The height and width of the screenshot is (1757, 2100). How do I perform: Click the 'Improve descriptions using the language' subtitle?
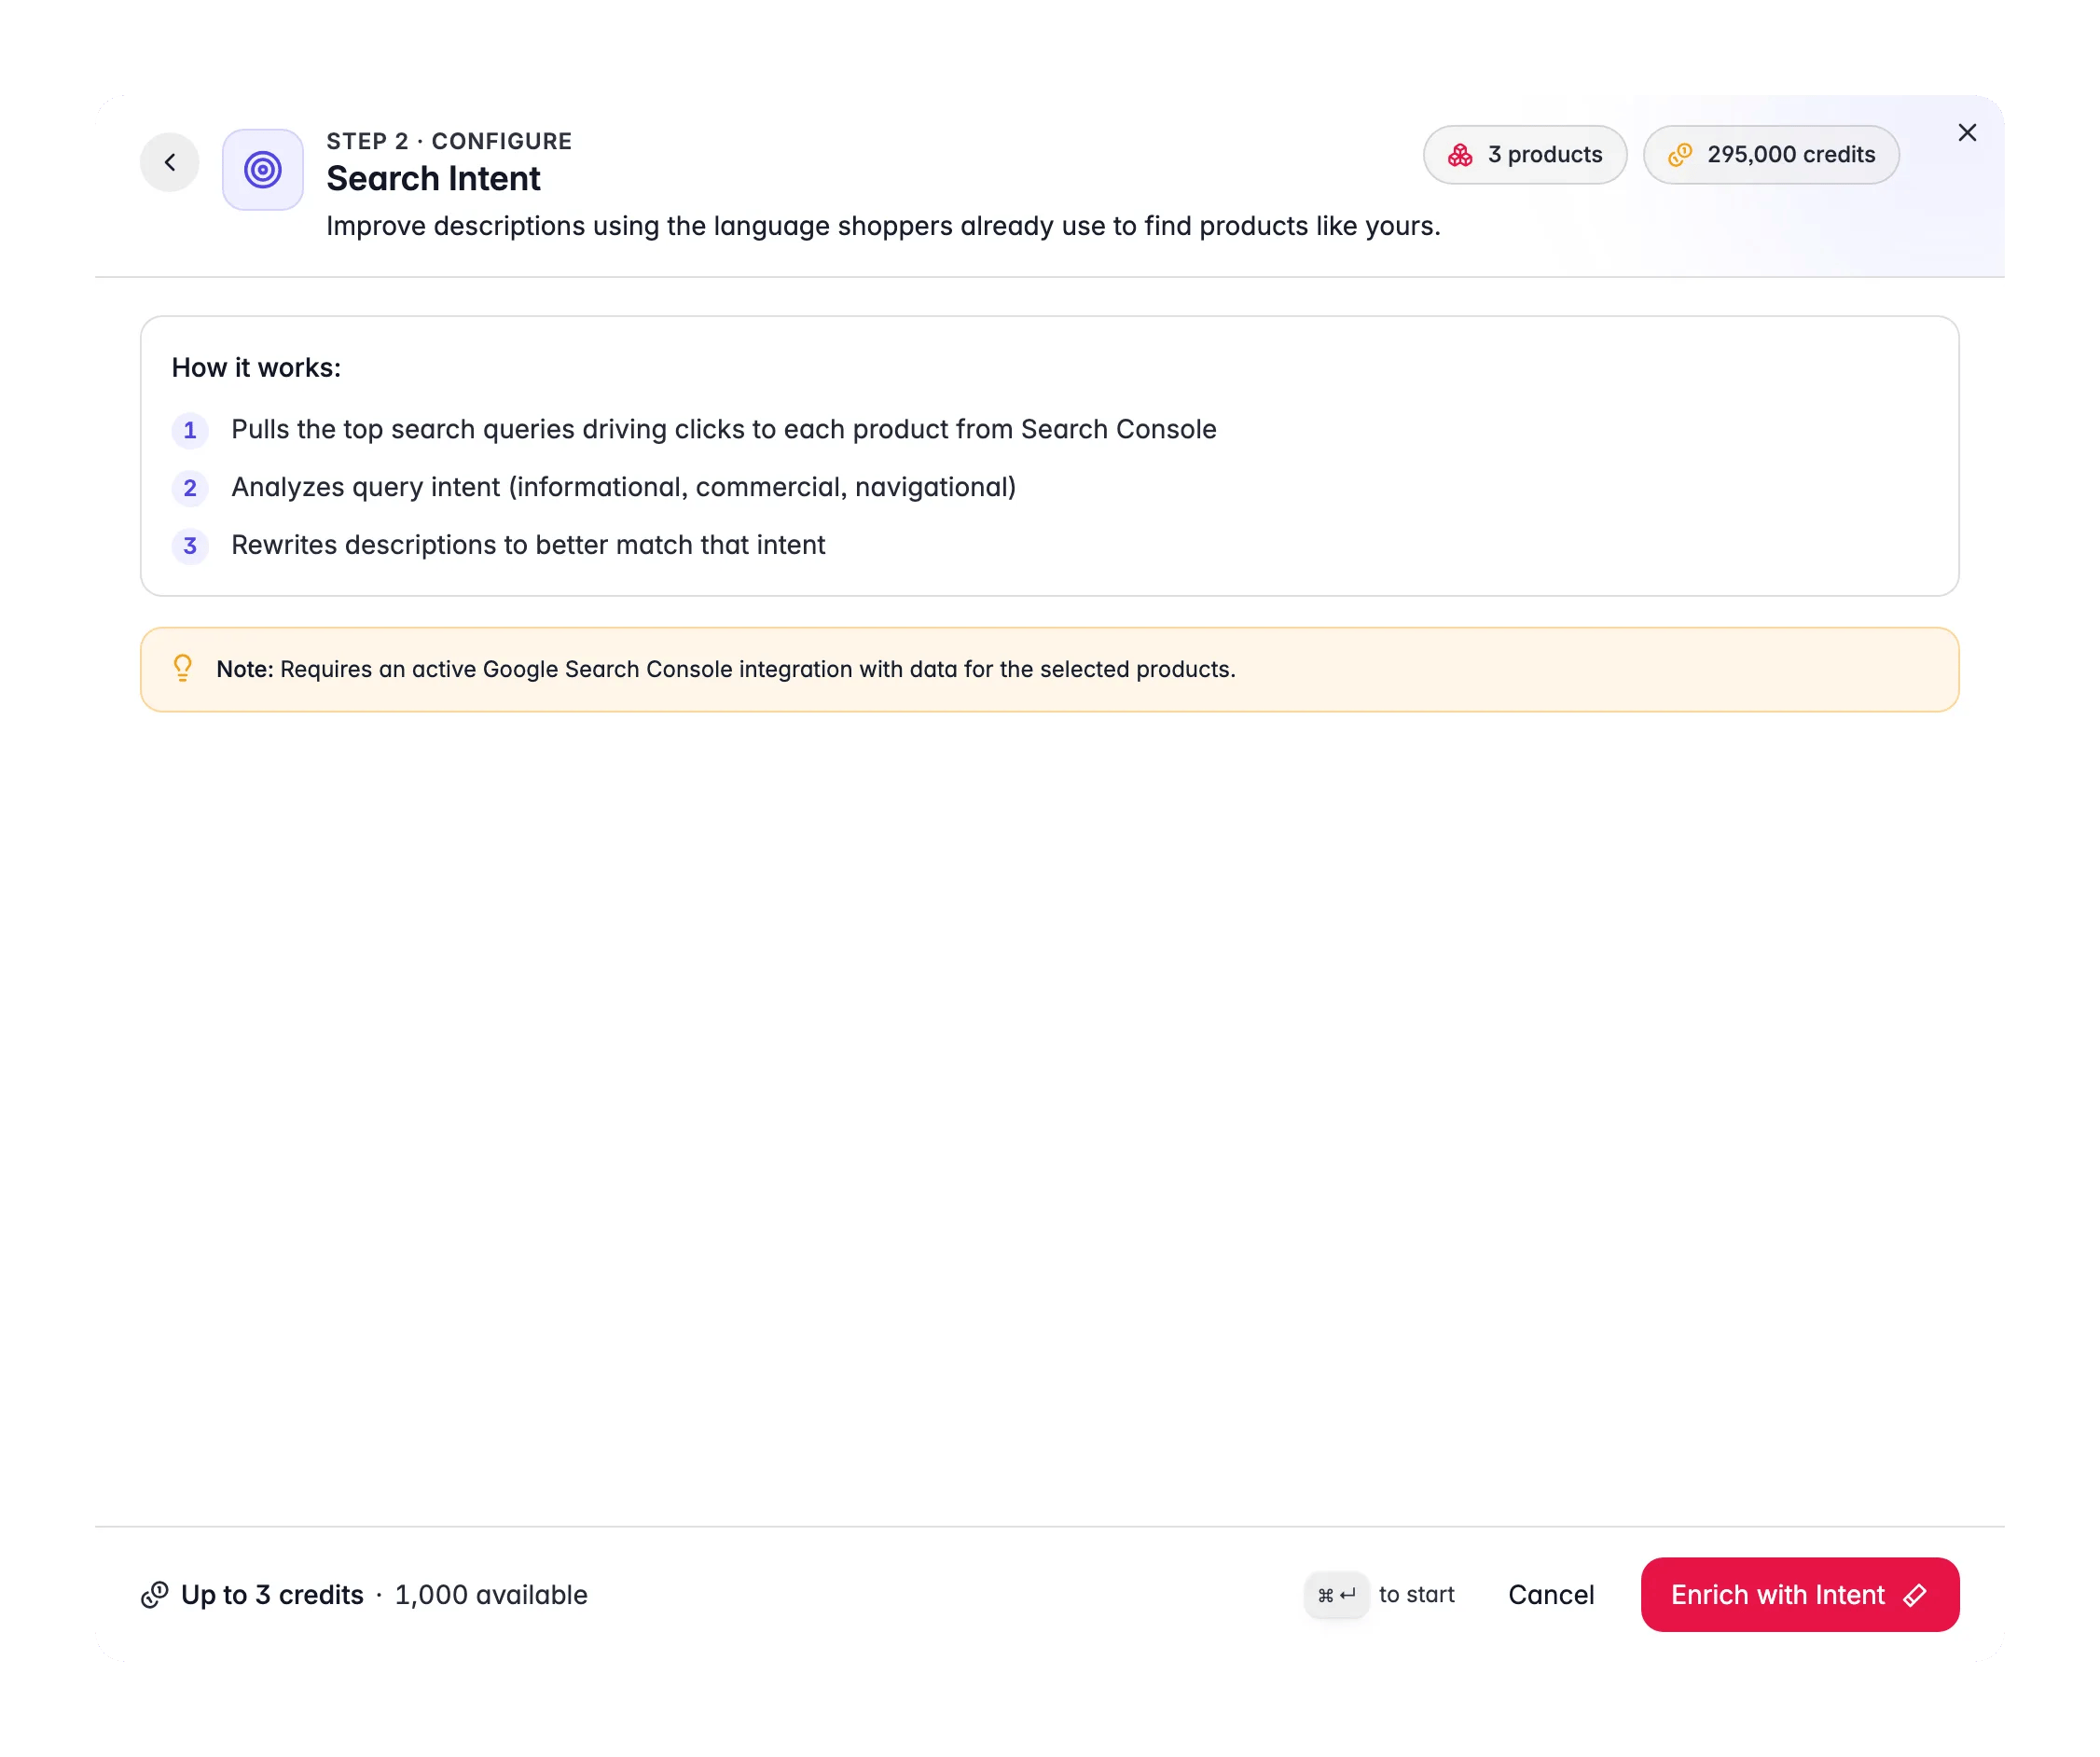tap(883, 226)
